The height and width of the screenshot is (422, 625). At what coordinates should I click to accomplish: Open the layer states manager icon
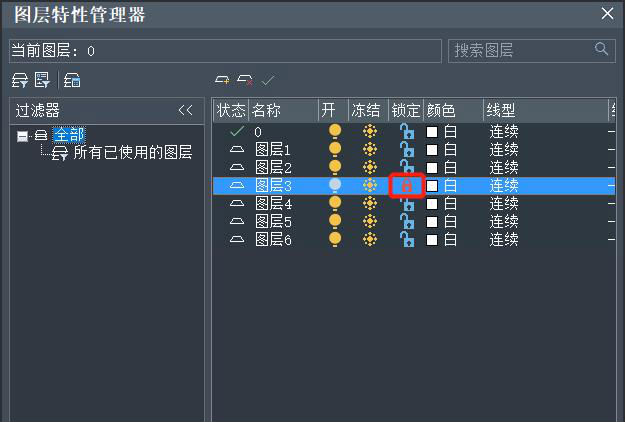tap(72, 80)
